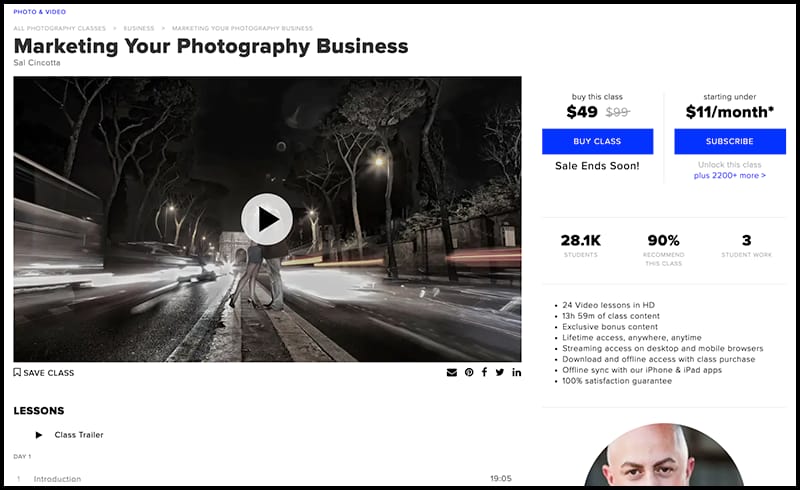Open the Class Trailer lesson
Screen dimensions: 800x490
79,435
